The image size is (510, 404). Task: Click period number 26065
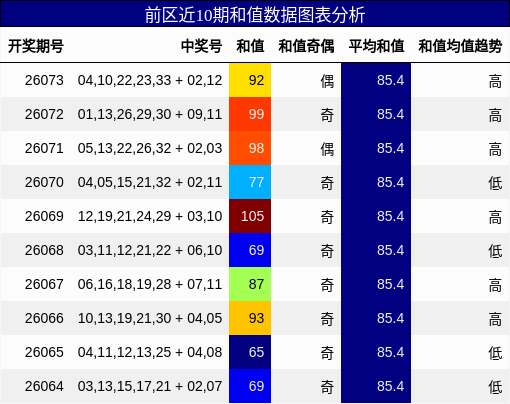(44, 352)
